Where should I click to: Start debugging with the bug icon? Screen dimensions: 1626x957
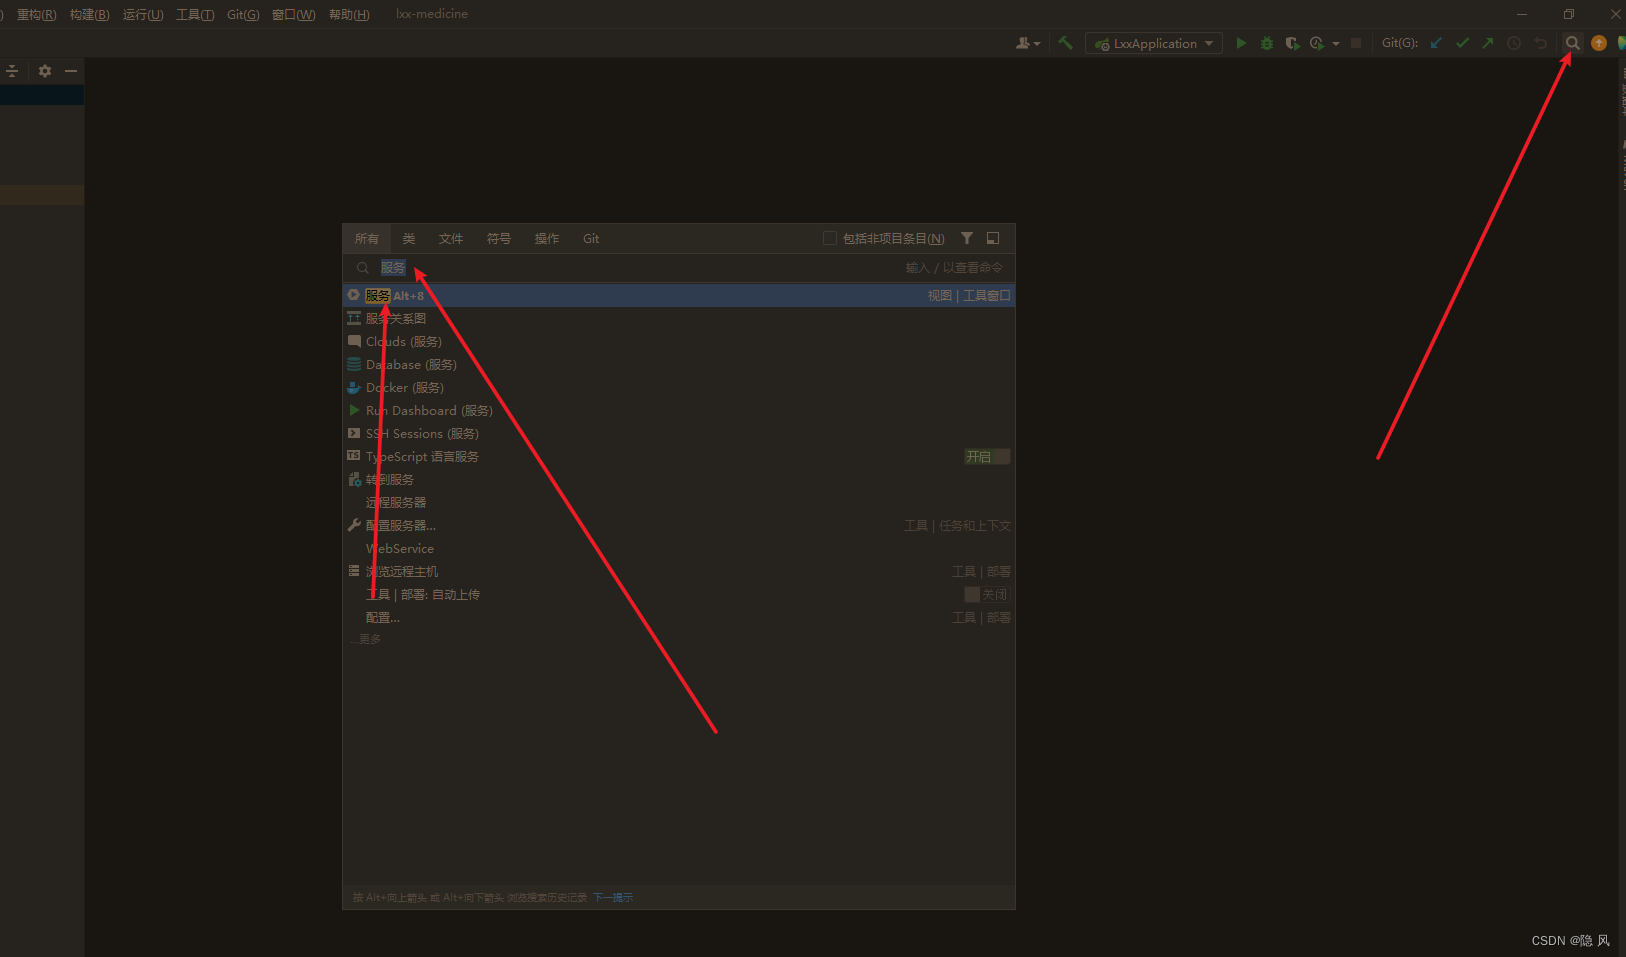pos(1267,43)
